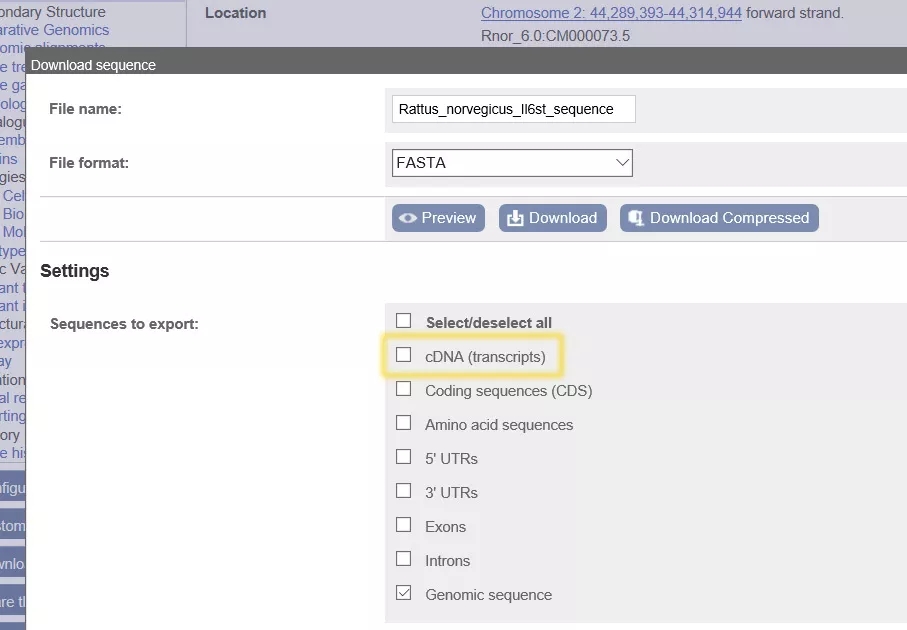The image size is (907, 630).
Task: Open the FASTA file format dropdown
Action: point(512,162)
